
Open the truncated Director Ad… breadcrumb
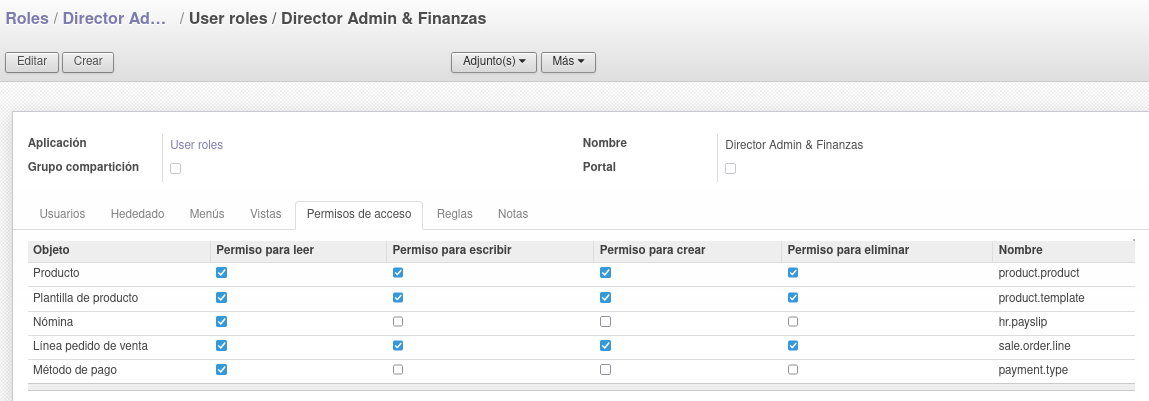click(115, 18)
